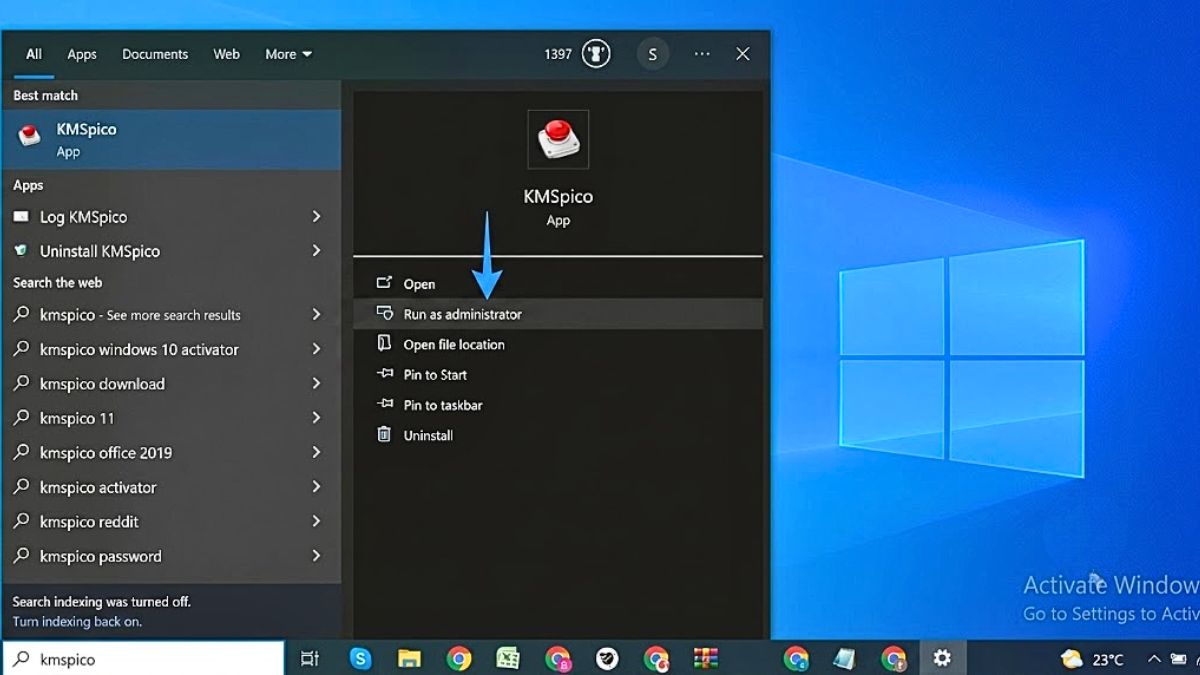Choose Open file location
The image size is (1200, 675).
[558, 344]
